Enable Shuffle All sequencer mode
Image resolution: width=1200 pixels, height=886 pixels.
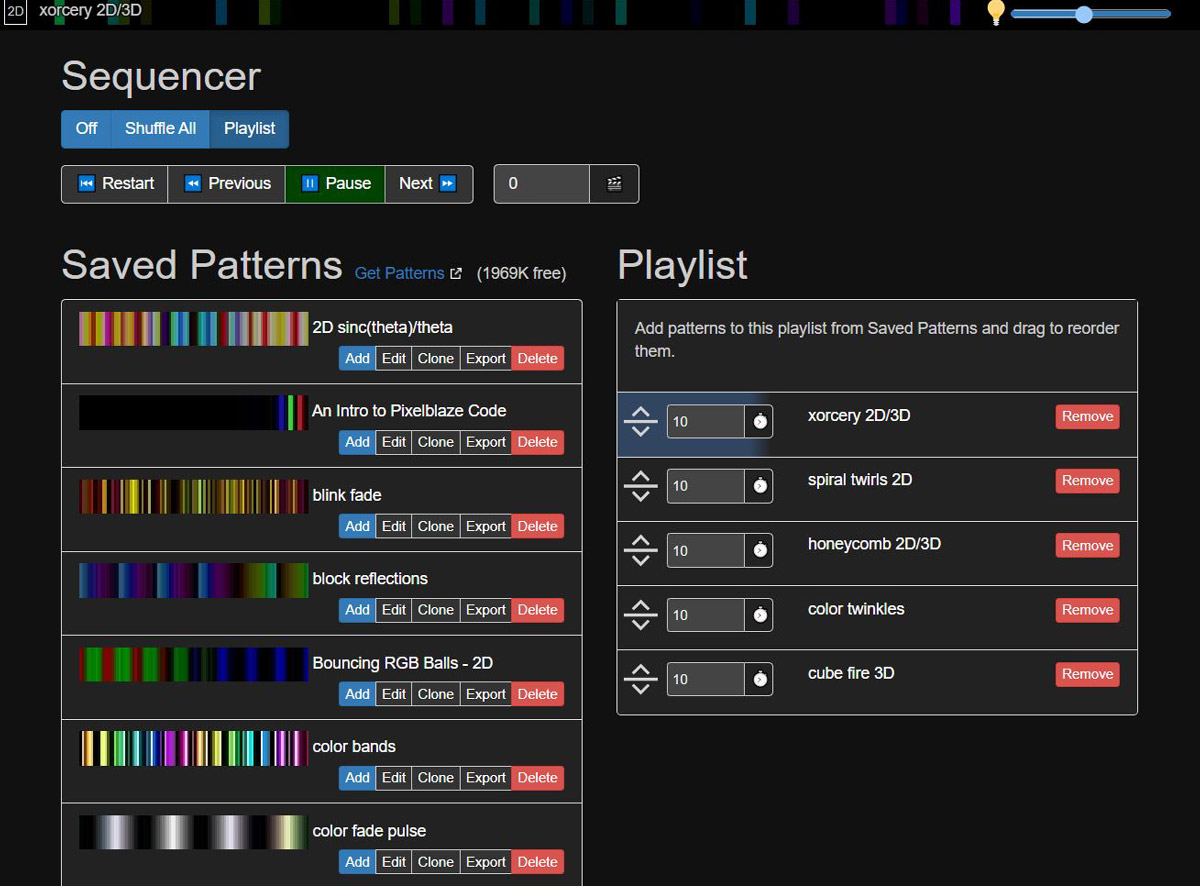coord(160,129)
